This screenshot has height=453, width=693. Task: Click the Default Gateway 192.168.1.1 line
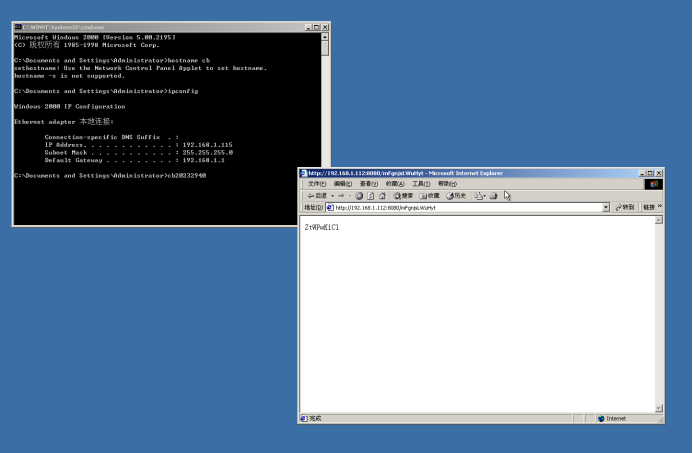coord(135,160)
